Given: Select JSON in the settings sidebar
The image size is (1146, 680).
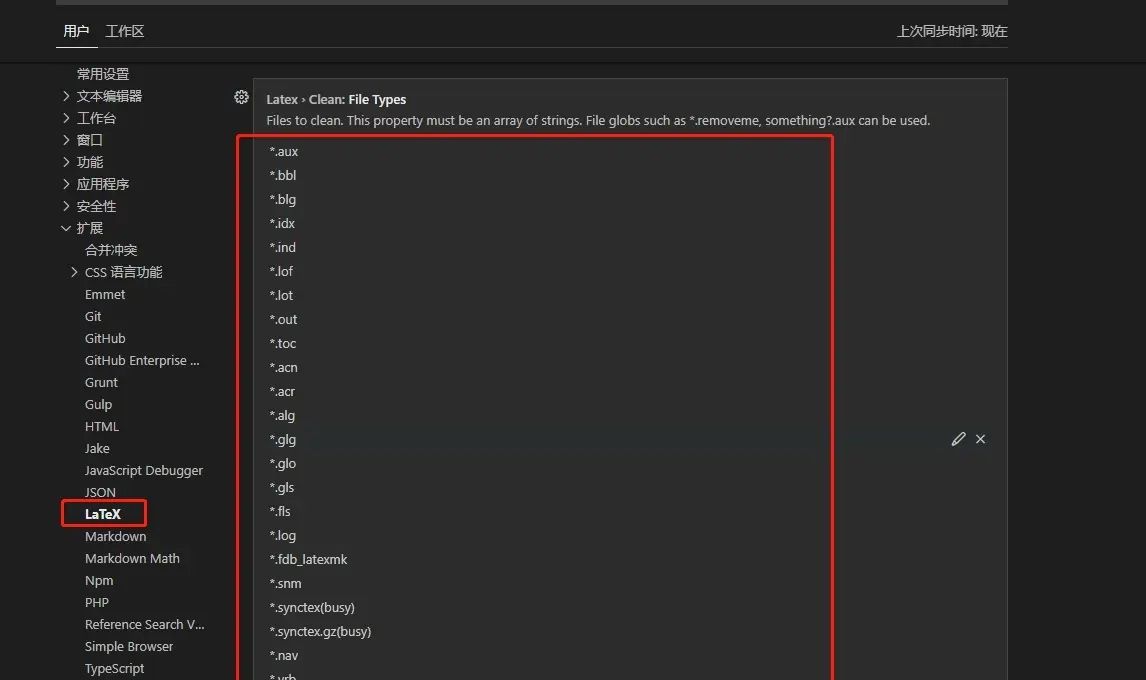Looking at the screenshot, I should pos(100,492).
